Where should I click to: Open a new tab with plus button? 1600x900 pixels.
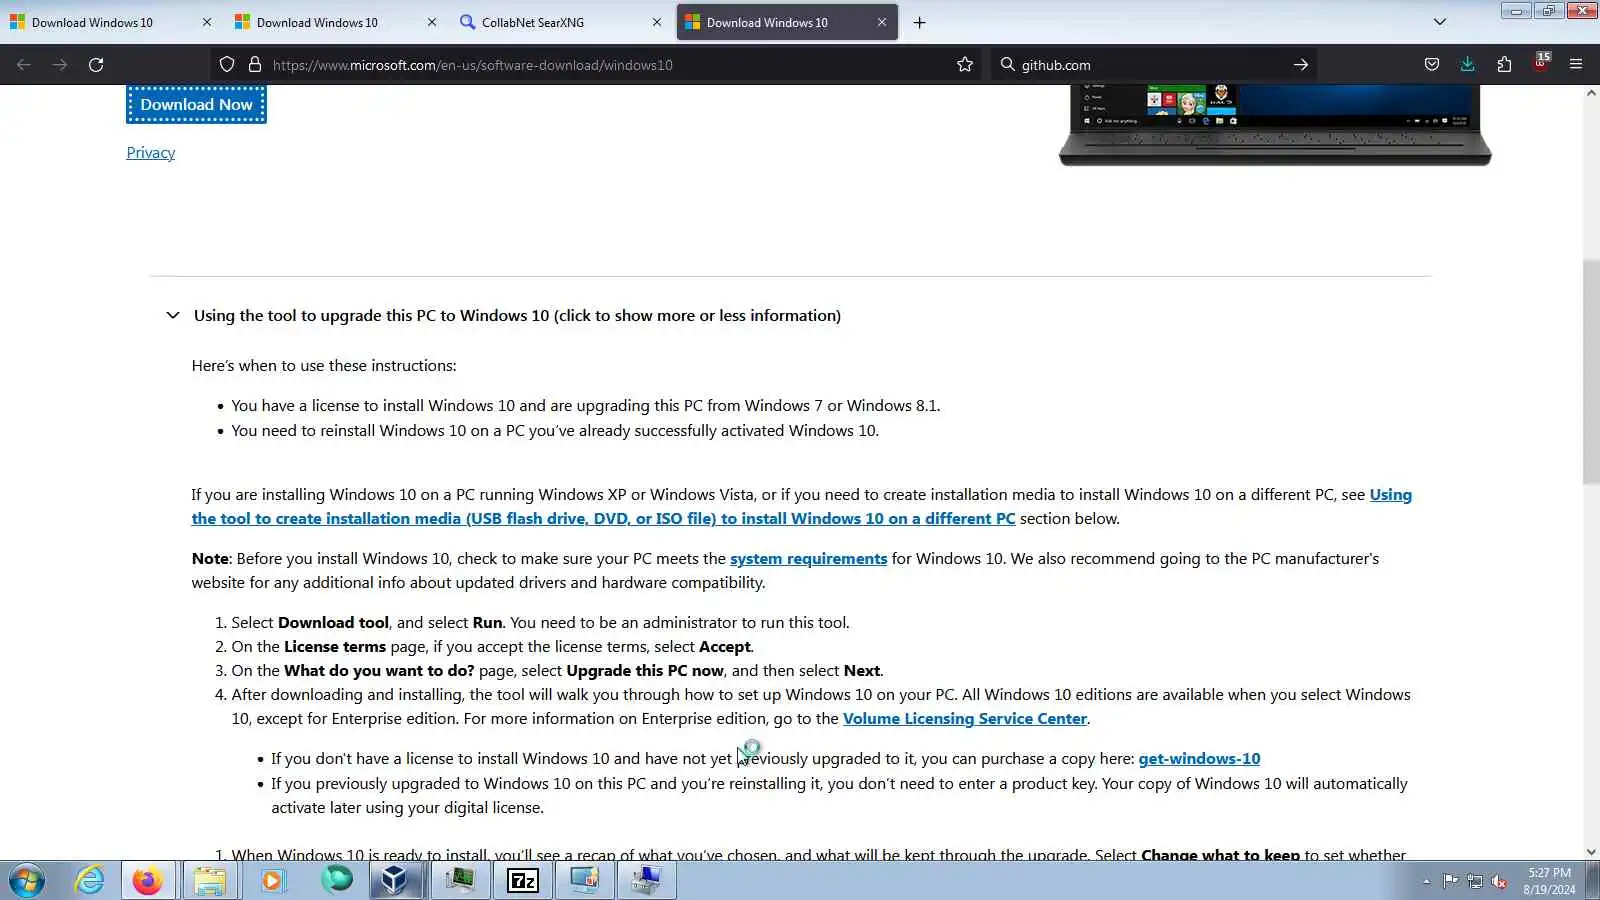click(x=919, y=22)
